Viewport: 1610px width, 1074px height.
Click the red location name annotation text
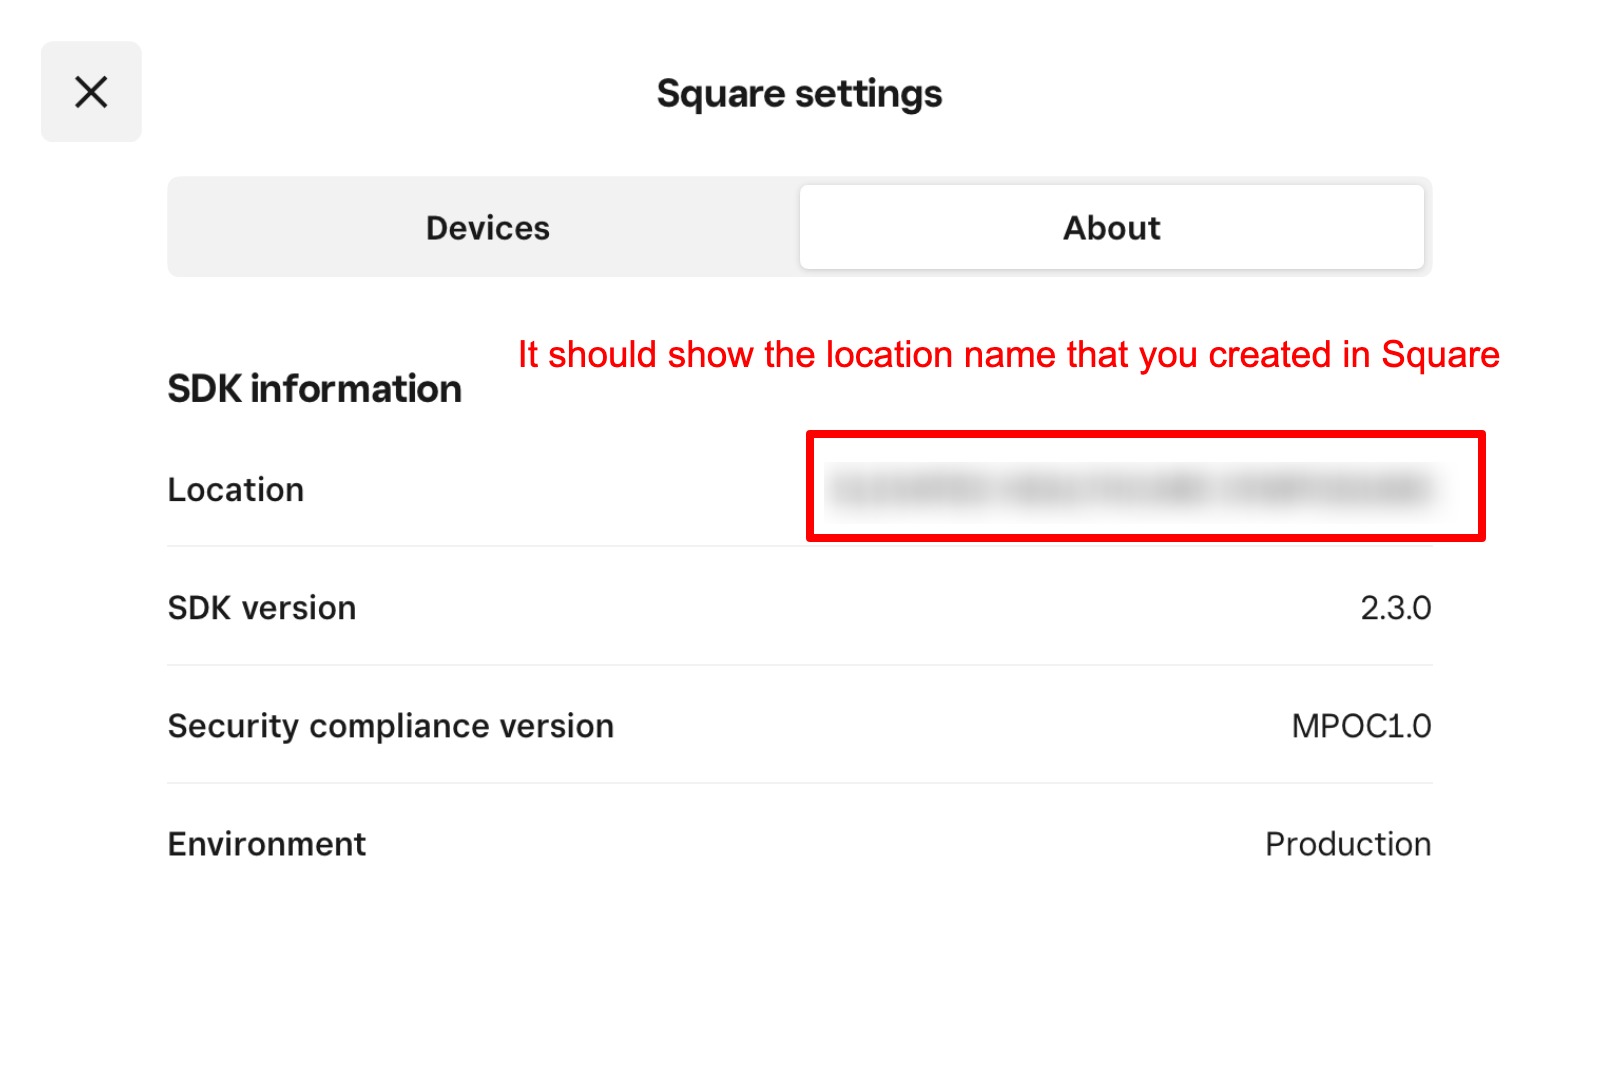(1008, 355)
